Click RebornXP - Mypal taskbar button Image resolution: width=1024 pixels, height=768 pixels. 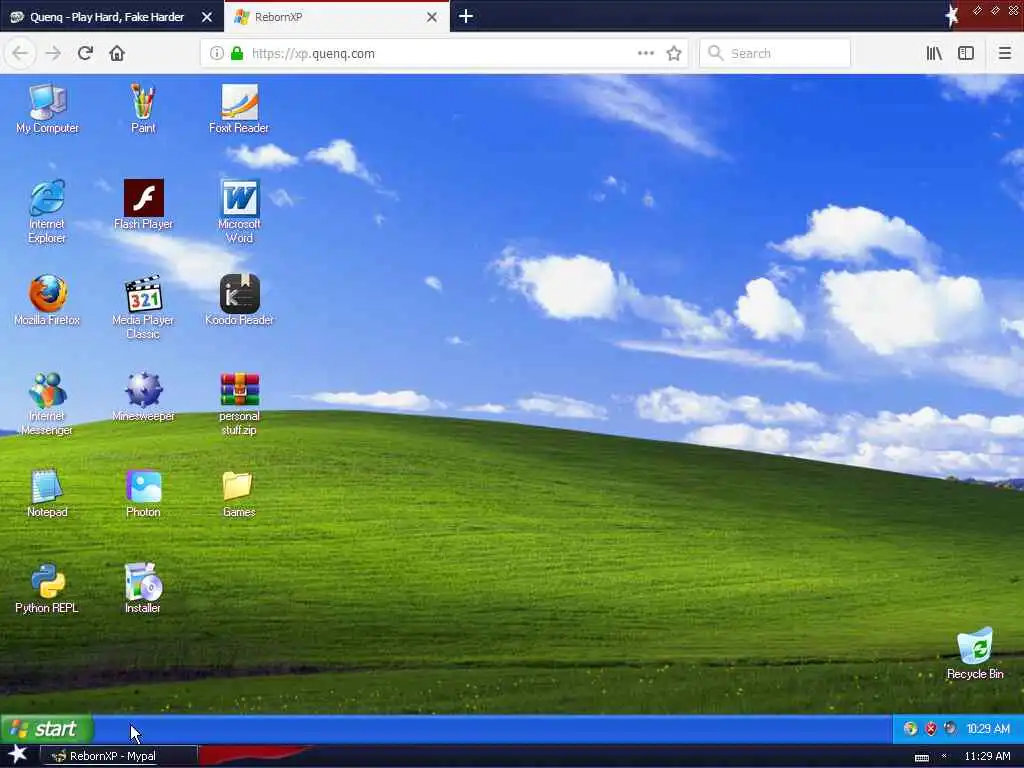(x=119, y=756)
